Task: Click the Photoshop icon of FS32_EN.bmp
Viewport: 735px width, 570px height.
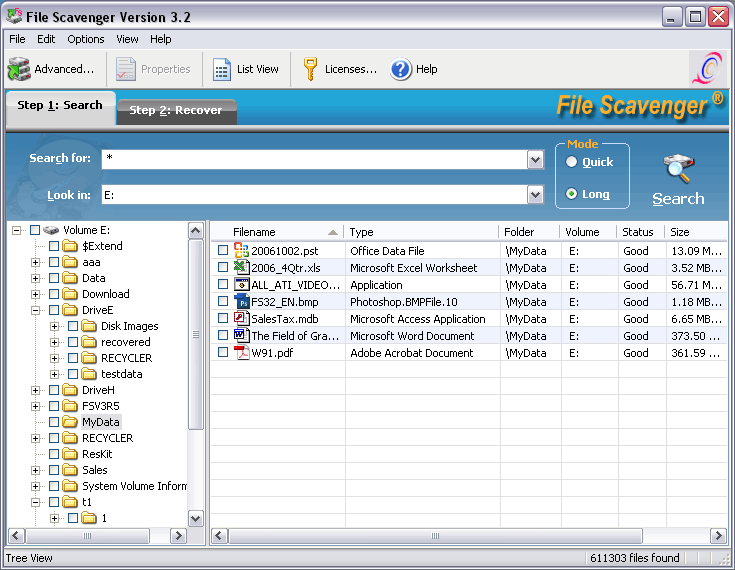Action: point(241,302)
